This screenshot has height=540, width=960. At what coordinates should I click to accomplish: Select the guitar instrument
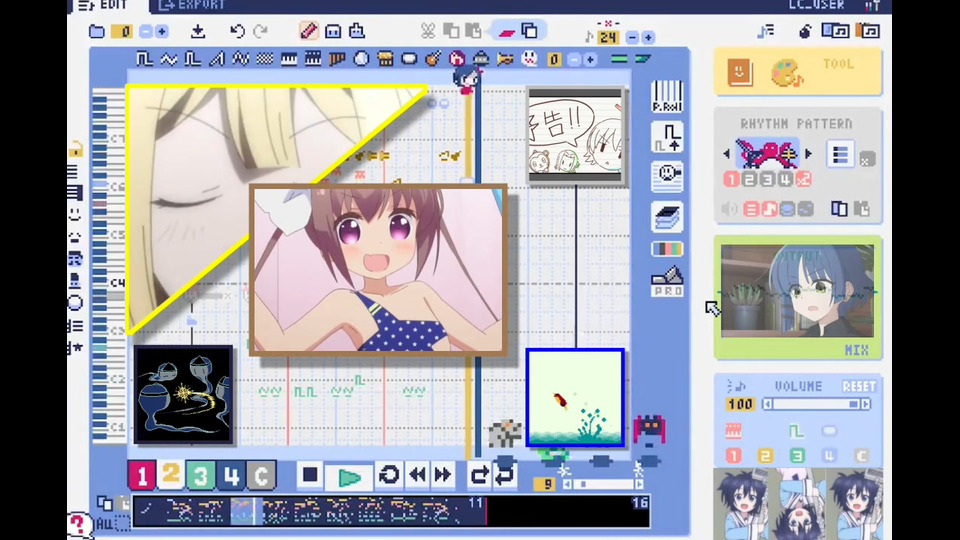[x=433, y=59]
